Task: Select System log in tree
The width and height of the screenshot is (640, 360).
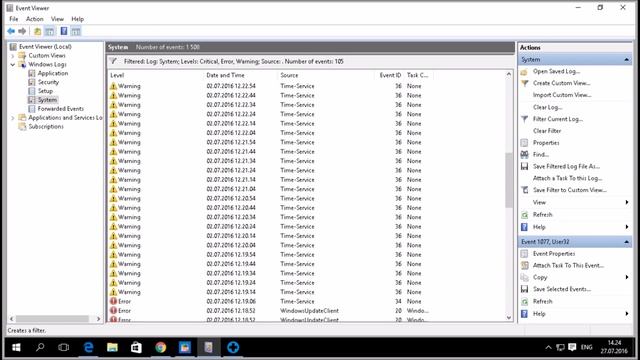Action: tap(47, 100)
